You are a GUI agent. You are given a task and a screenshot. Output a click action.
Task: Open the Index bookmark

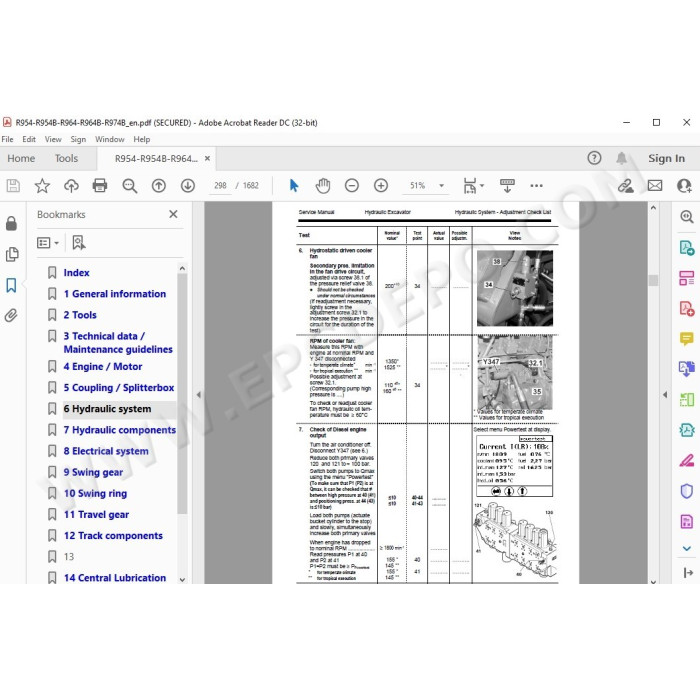76,272
